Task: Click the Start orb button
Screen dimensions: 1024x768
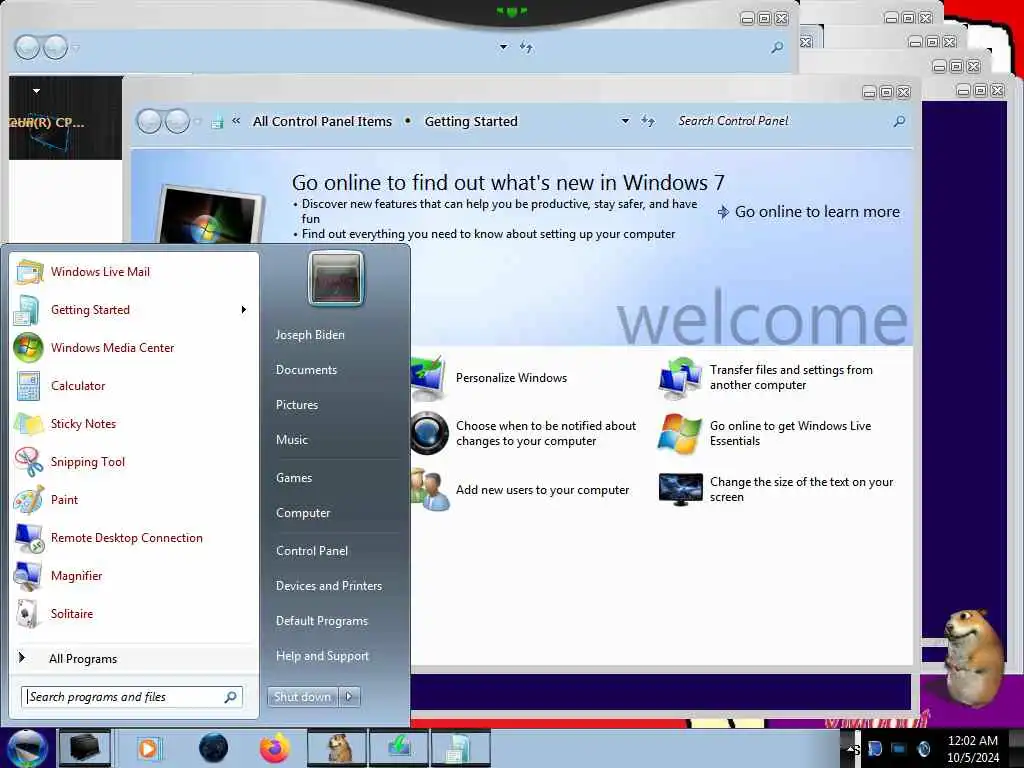Action: (x=27, y=748)
